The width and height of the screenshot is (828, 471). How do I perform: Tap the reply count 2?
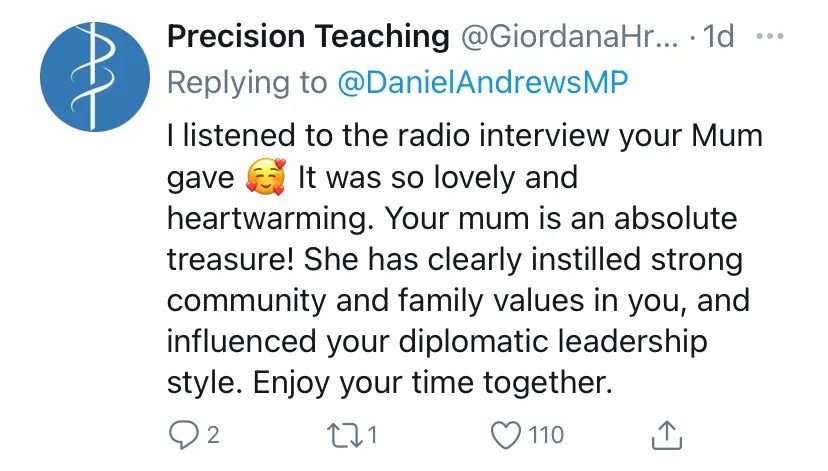213,436
